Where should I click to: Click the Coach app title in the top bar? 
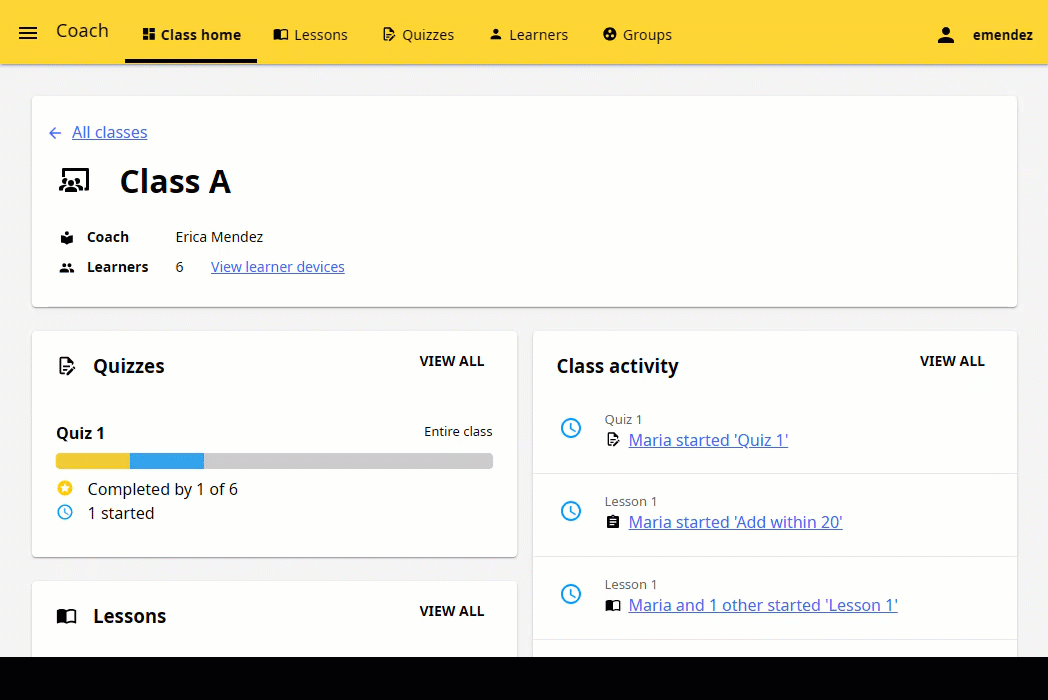coord(82,31)
